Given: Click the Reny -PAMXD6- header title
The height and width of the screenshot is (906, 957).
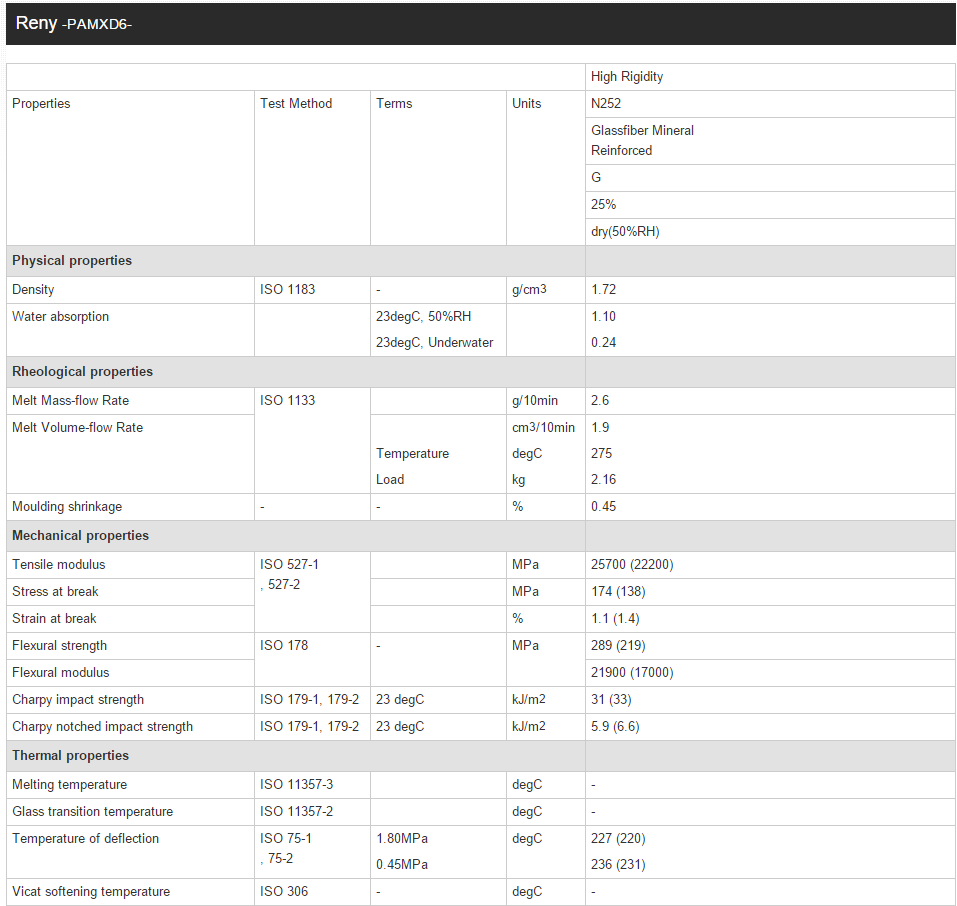Looking at the screenshot, I should coord(73,23).
